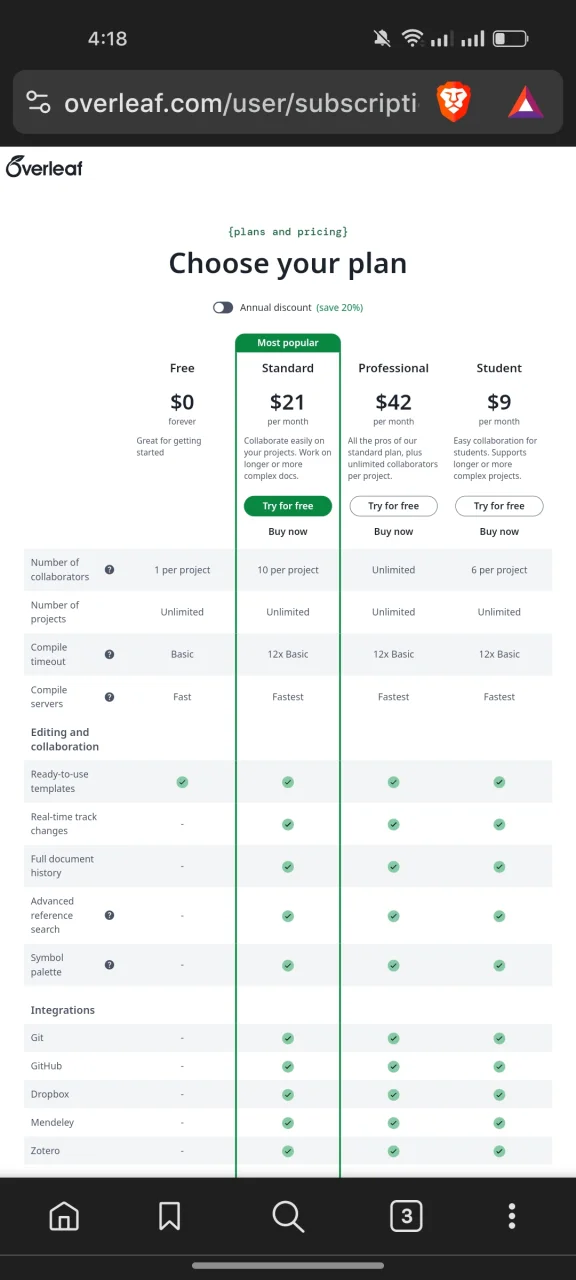Click Buy now under Standard plan
The height and width of the screenshot is (1280, 576).
pos(288,532)
